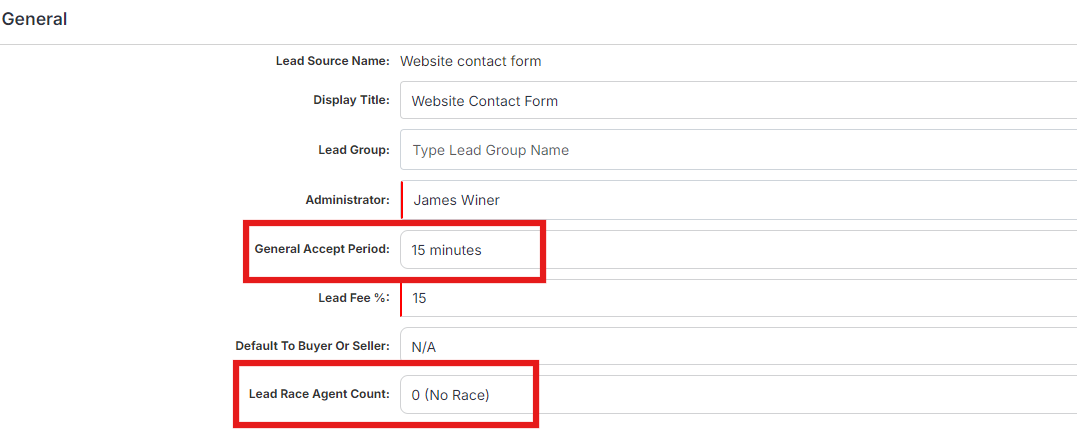The width and height of the screenshot is (1077, 429).
Task: Click the Lead Fee % input field
Action: tap(738, 298)
